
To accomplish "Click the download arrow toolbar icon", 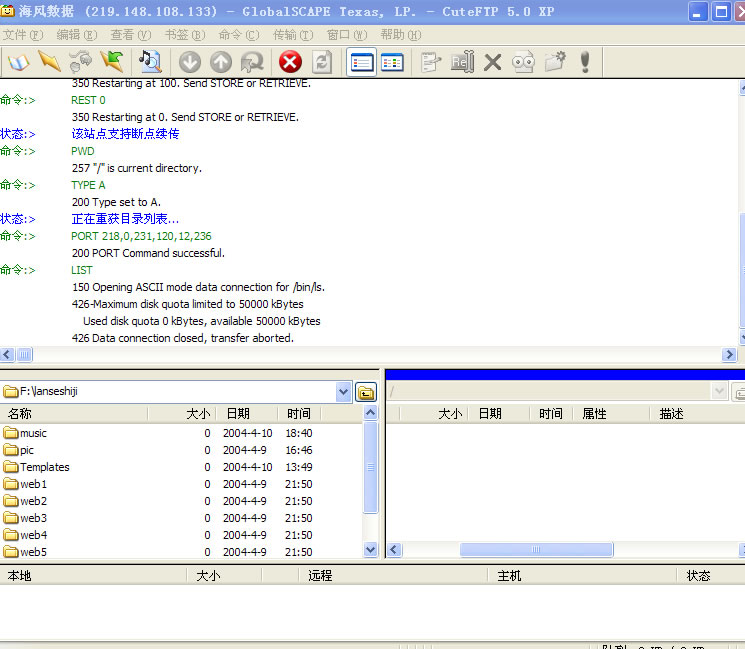I will click(x=189, y=62).
